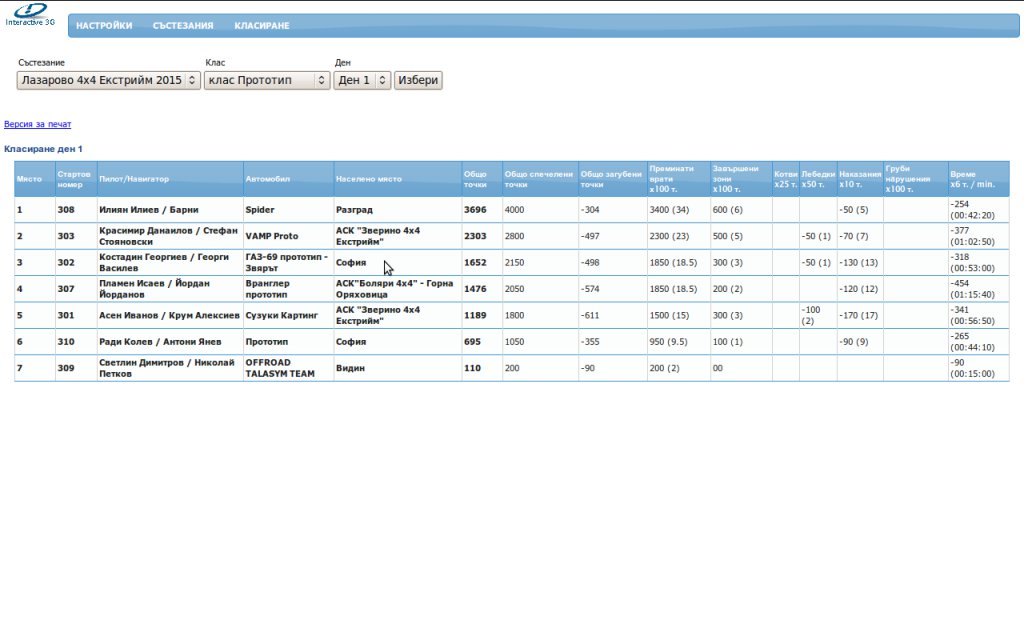The width and height of the screenshot is (1024, 640).
Task: Select pilot Красимир Данаилов / Стефан Стояновски
Action: [x=168, y=236]
